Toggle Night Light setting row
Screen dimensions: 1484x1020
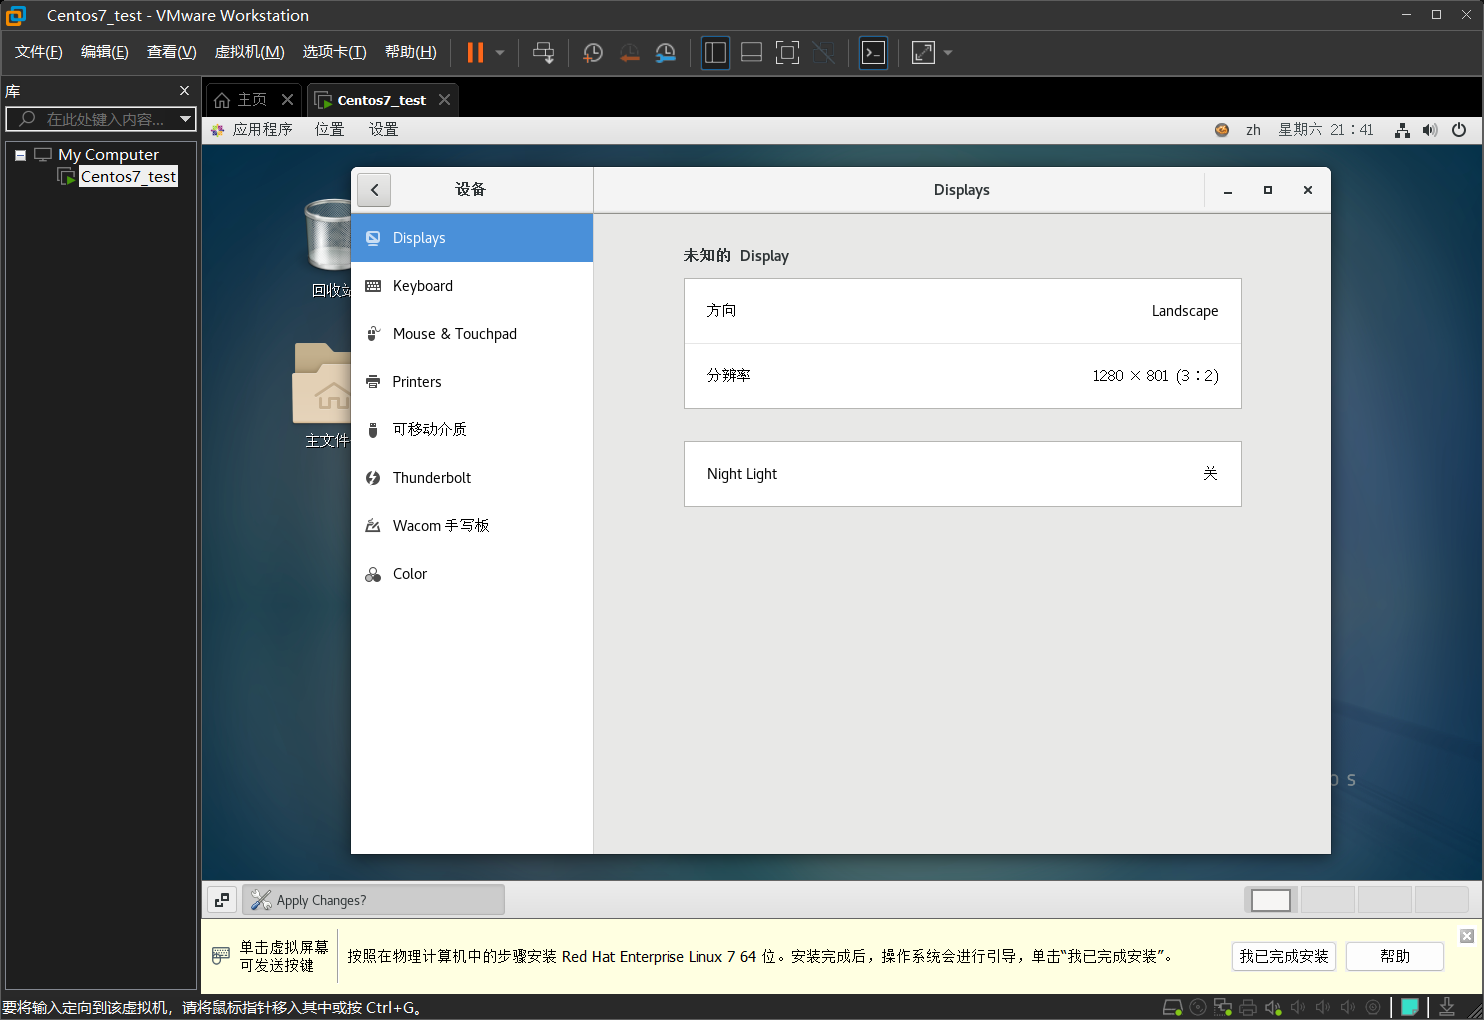pos(962,474)
